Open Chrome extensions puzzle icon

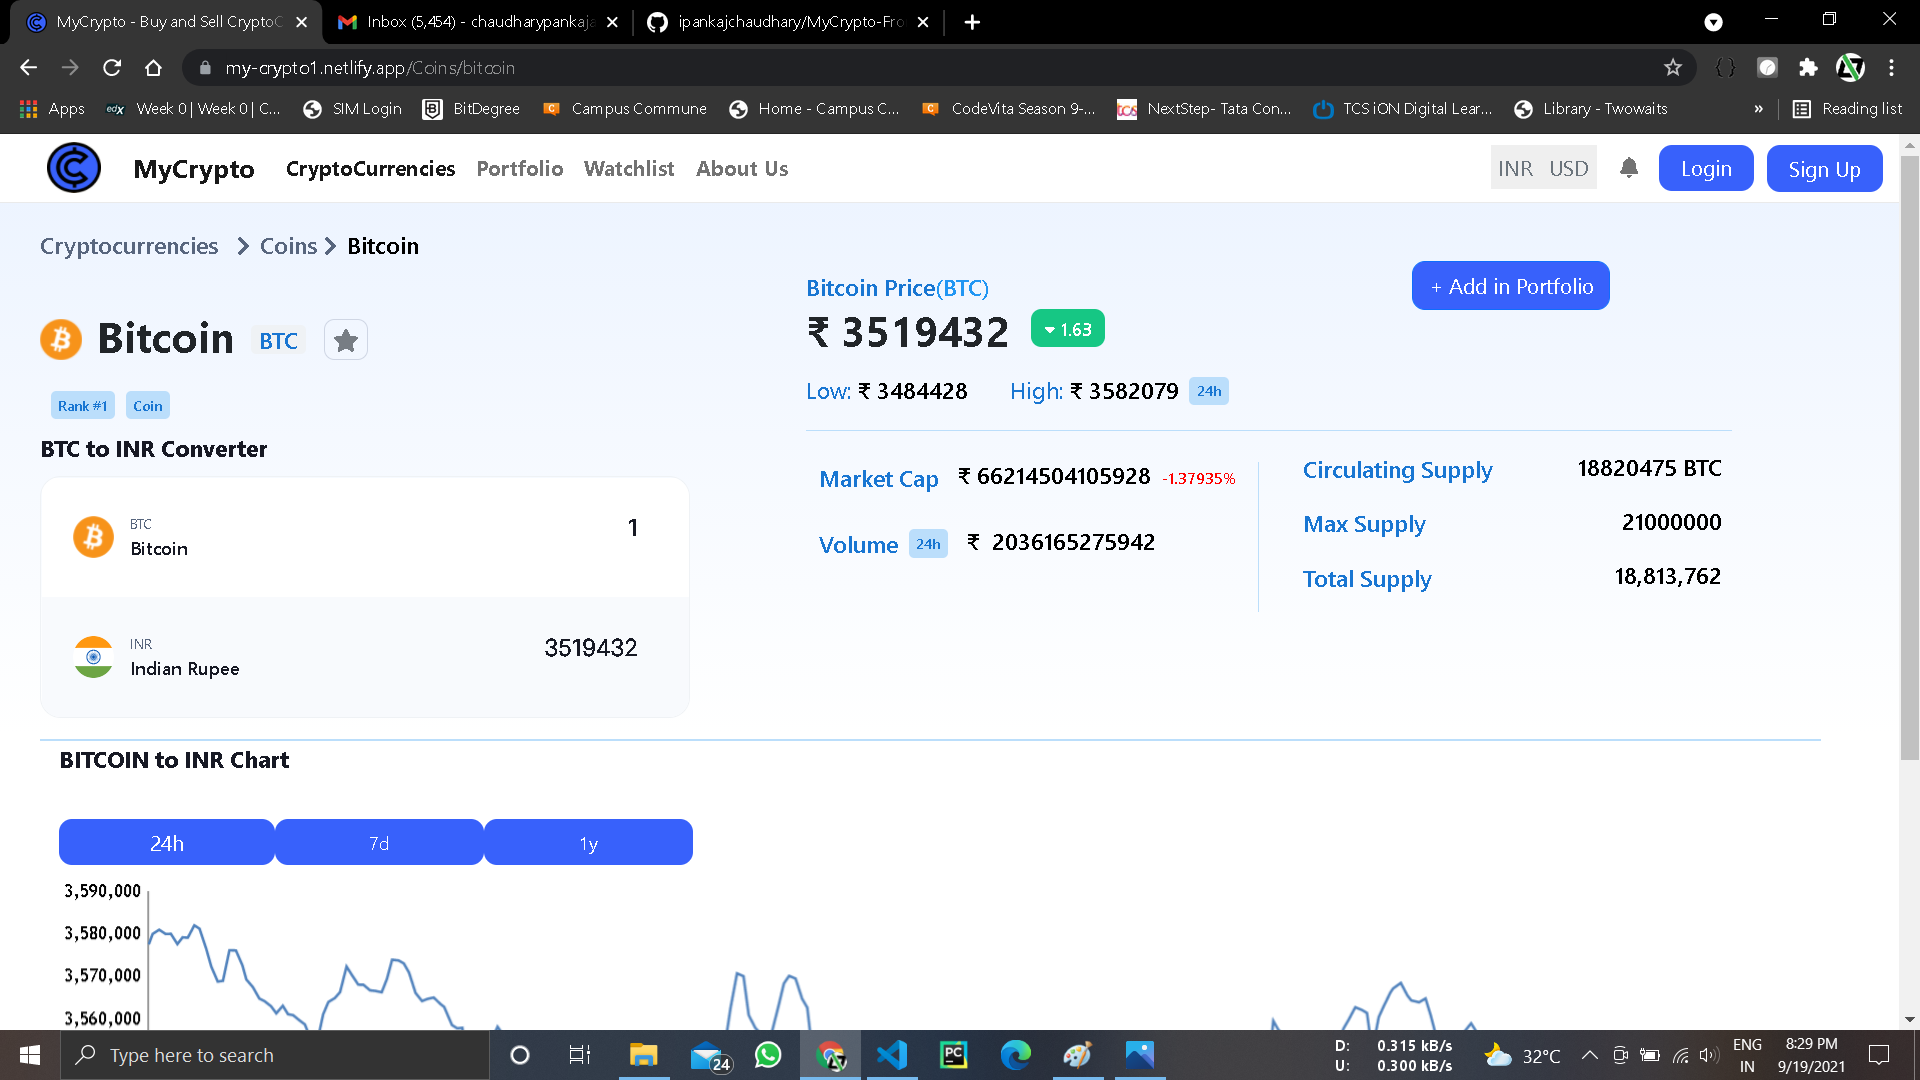click(x=1808, y=68)
